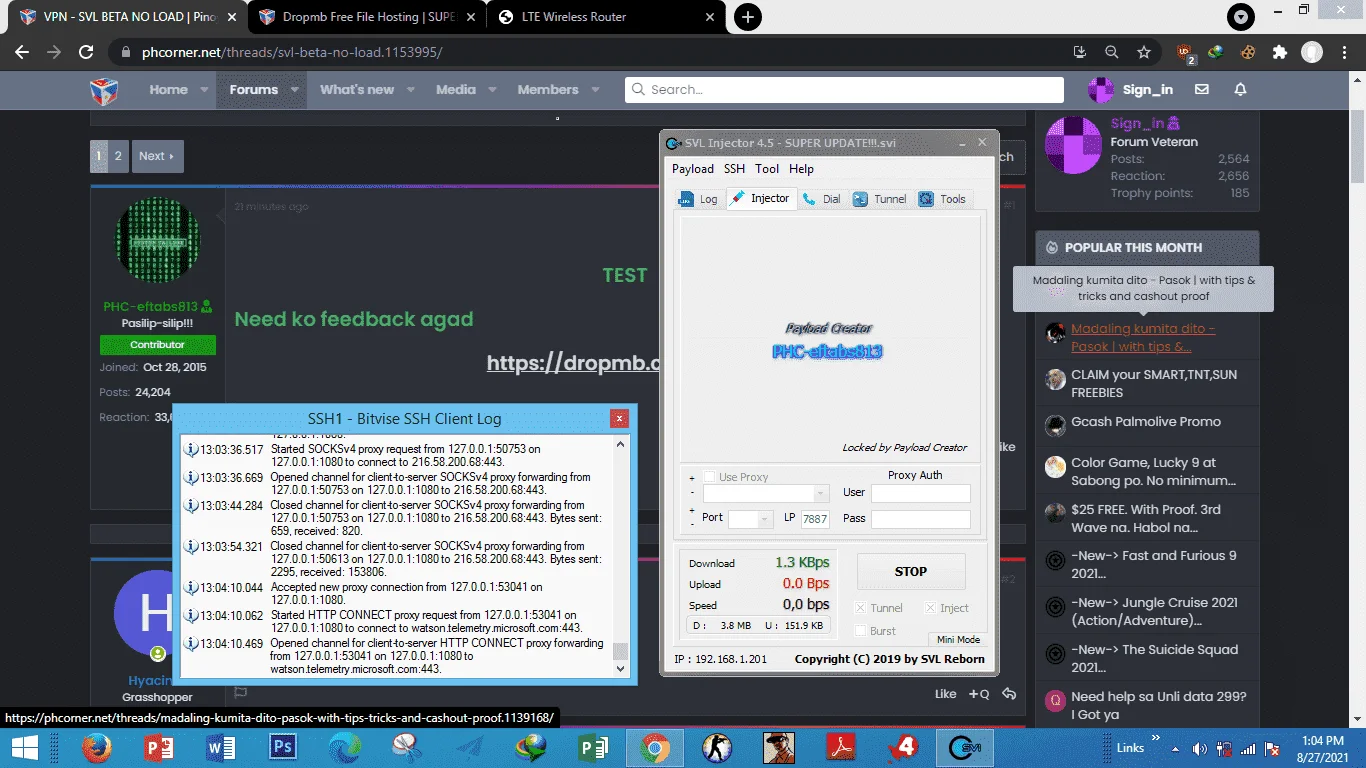The image size is (1366, 768).
Task: Click the reply arrow icon
Action: click(x=1009, y=694)
